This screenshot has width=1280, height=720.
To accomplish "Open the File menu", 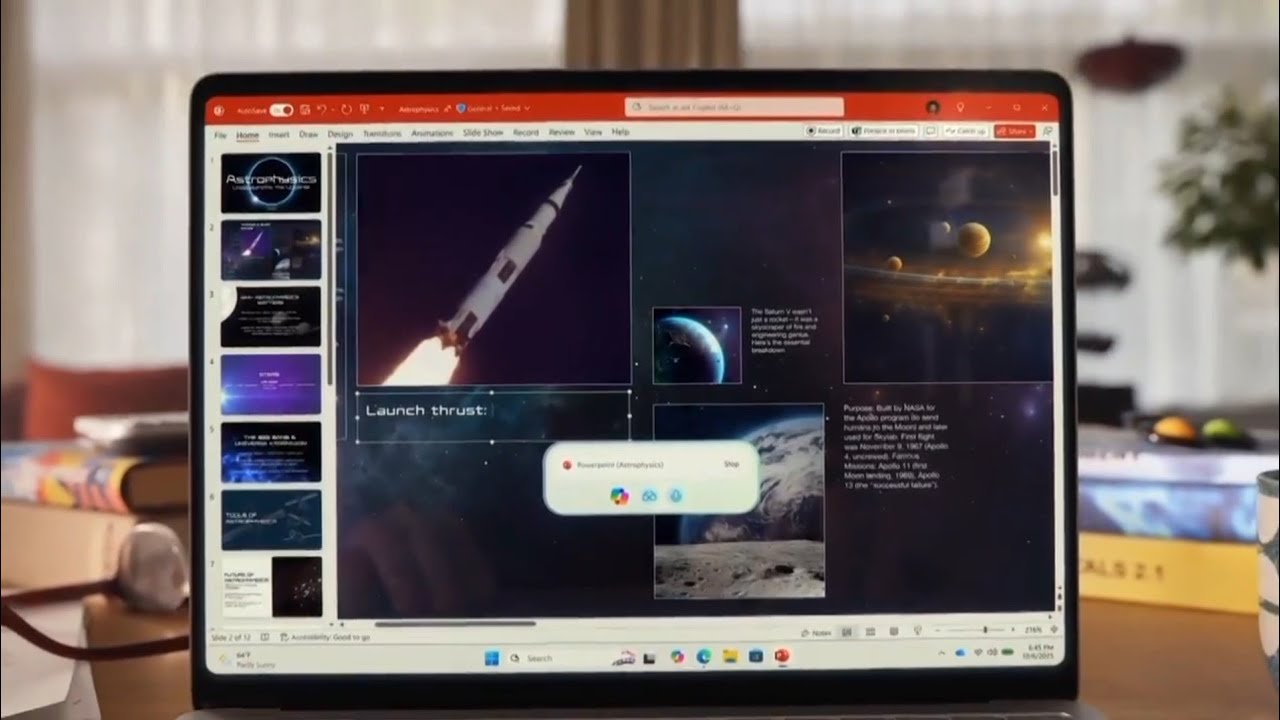I will click(x=219, y=133).
